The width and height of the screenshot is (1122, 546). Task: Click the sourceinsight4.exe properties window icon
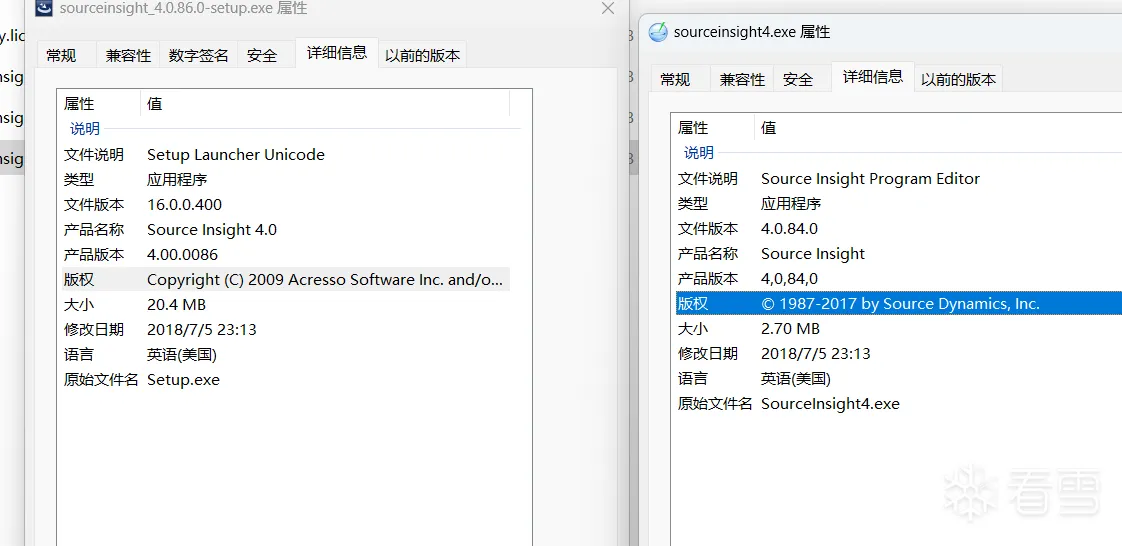(658, 32)
